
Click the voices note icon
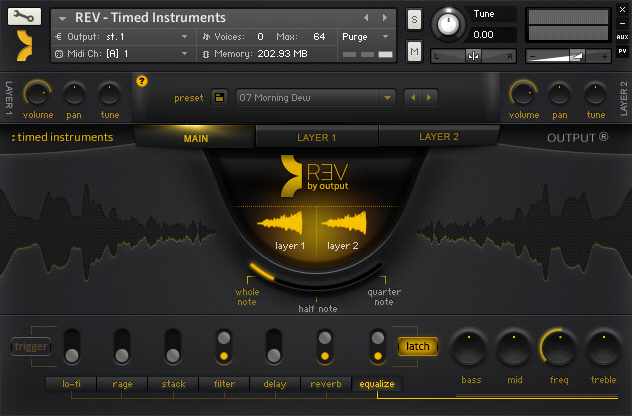click(x=206, y=37)
